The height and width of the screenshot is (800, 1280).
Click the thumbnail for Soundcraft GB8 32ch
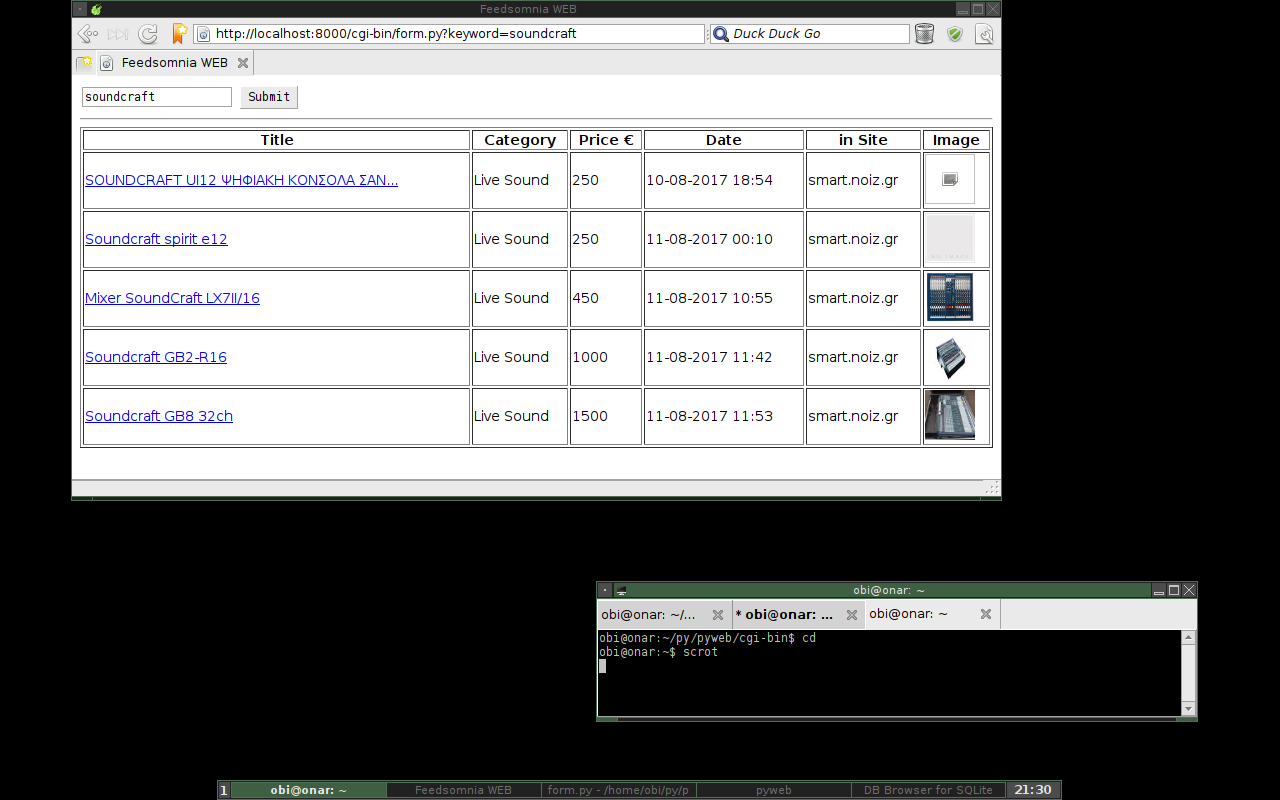(950, 415)
